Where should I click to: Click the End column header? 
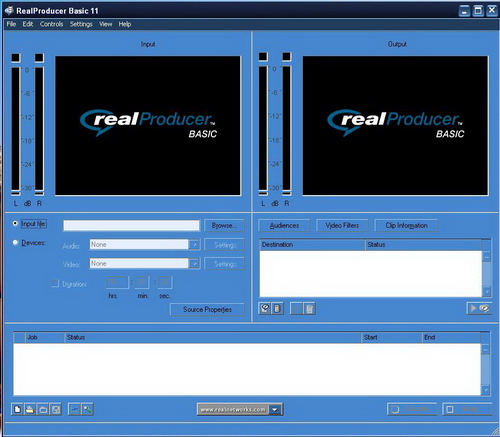[x=452, y=337]
